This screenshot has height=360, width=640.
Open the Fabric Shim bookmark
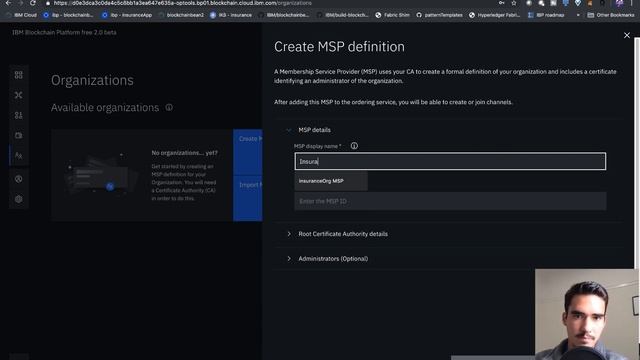tap(392, 15)
